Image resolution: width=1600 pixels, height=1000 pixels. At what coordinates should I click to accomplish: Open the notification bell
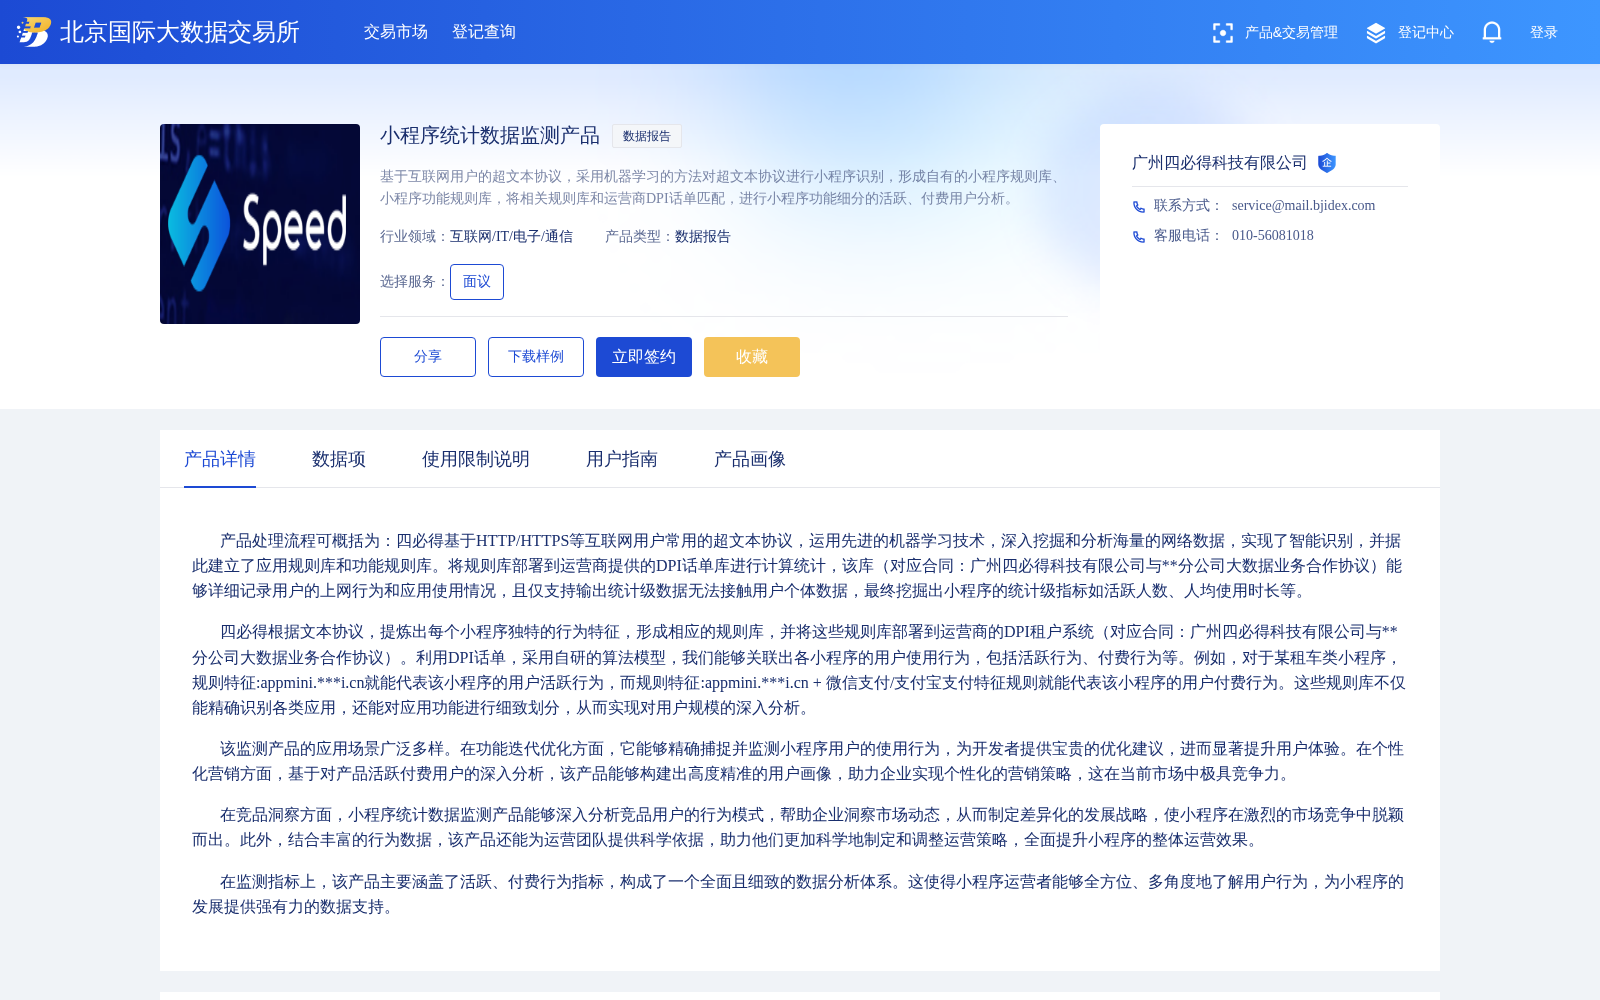point(1492,32)
